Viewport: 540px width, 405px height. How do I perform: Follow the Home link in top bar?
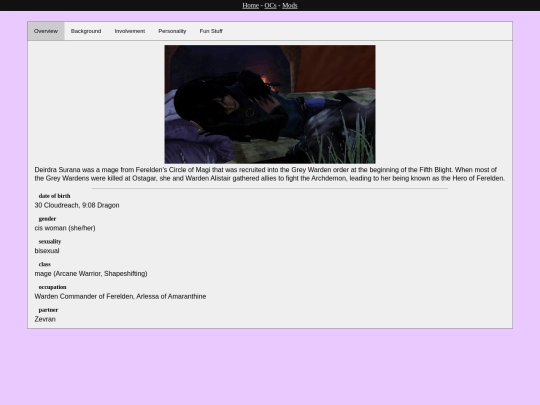point(250,5)
